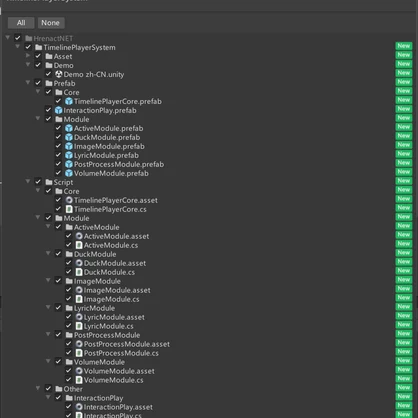Uncheck the VolumeModule.cs checkbox
418x418 pixels.
pyautogui.click(x=69, y=380)
